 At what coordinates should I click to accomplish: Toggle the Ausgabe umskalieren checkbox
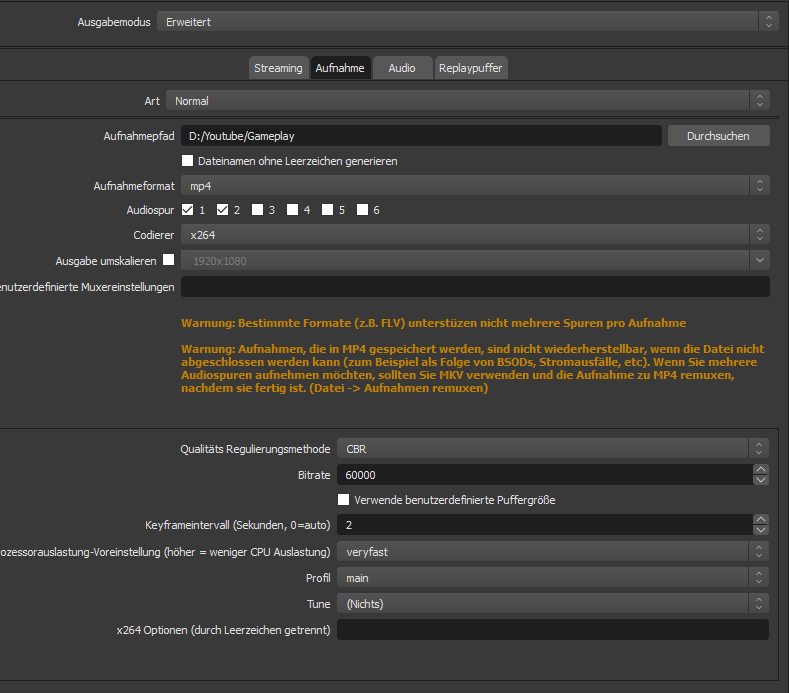(x=169, y=260)
